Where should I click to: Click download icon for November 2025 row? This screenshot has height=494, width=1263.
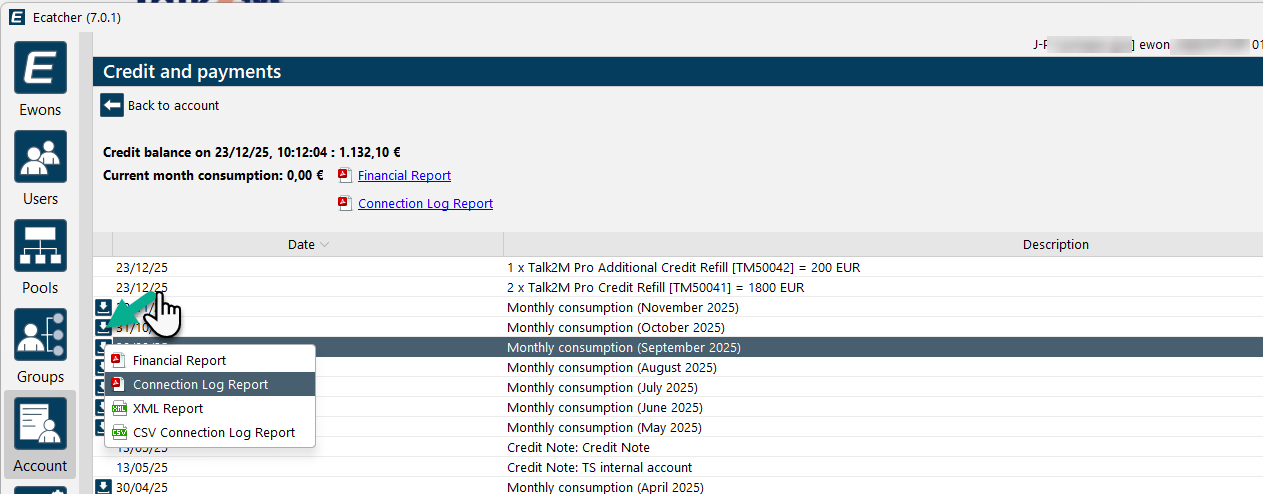click(x=103, y=307)
